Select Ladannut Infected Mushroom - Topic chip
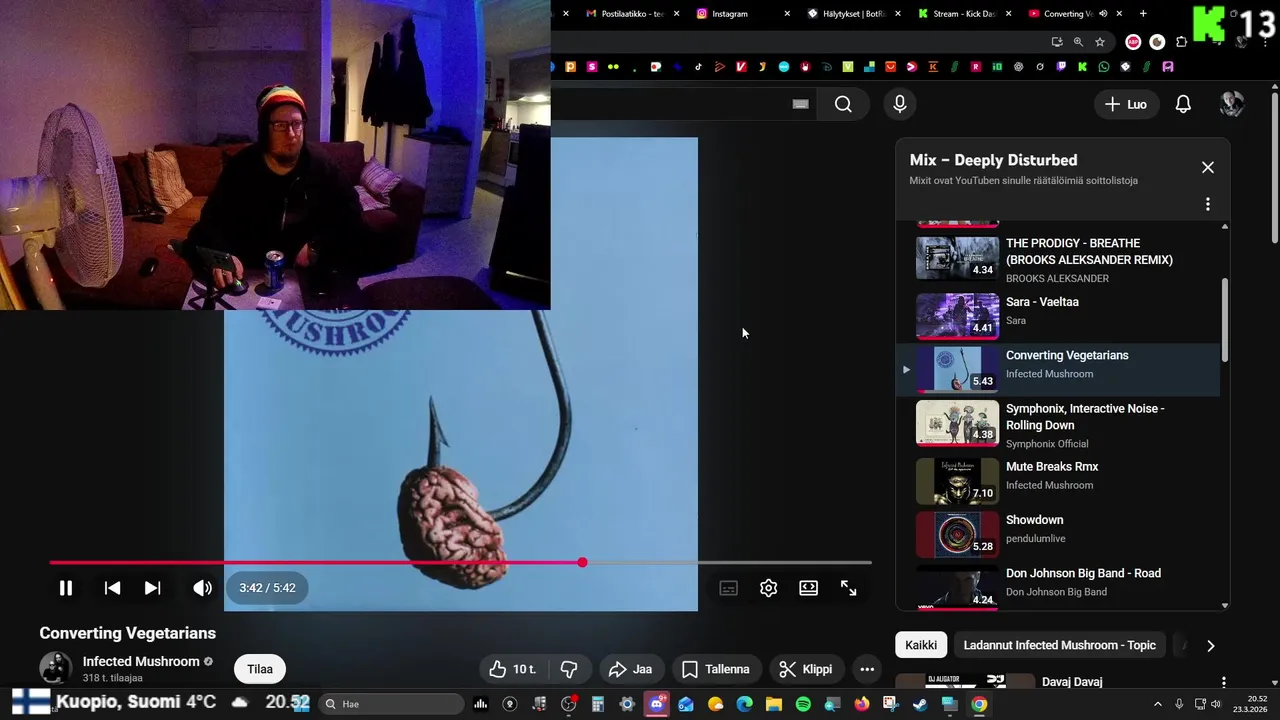The image size is (1280, 720). click(x=1059, y=645)
